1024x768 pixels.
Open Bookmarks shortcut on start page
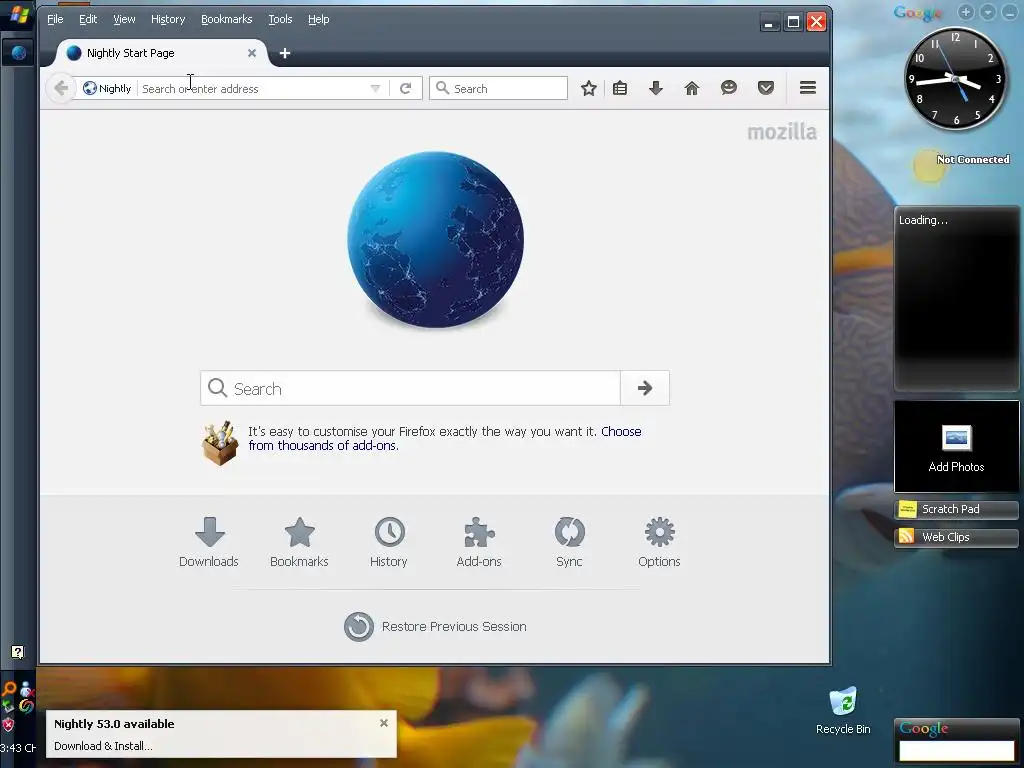click(x=299, y=542)
